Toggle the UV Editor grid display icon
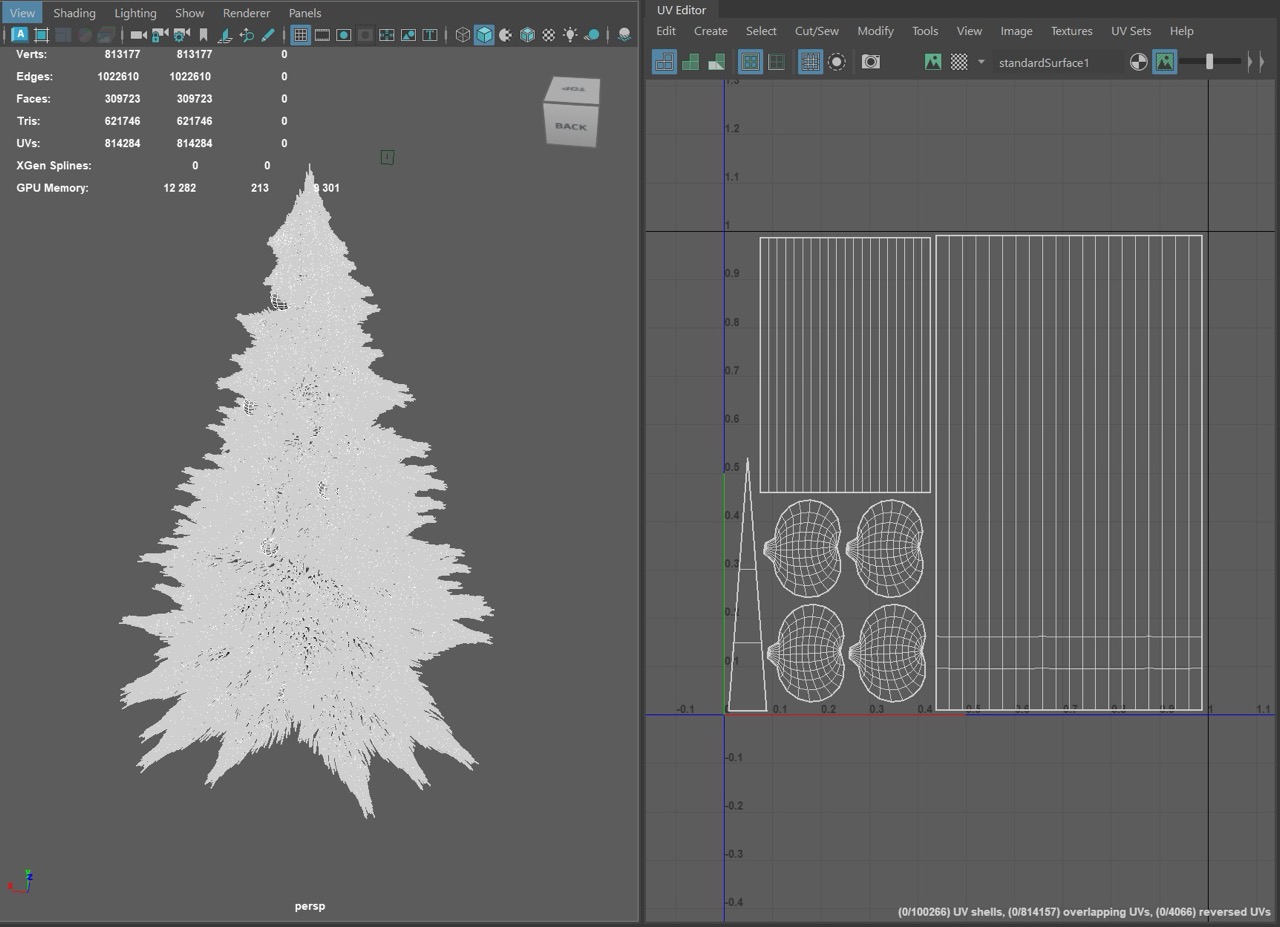 click(x=810, y=62)
